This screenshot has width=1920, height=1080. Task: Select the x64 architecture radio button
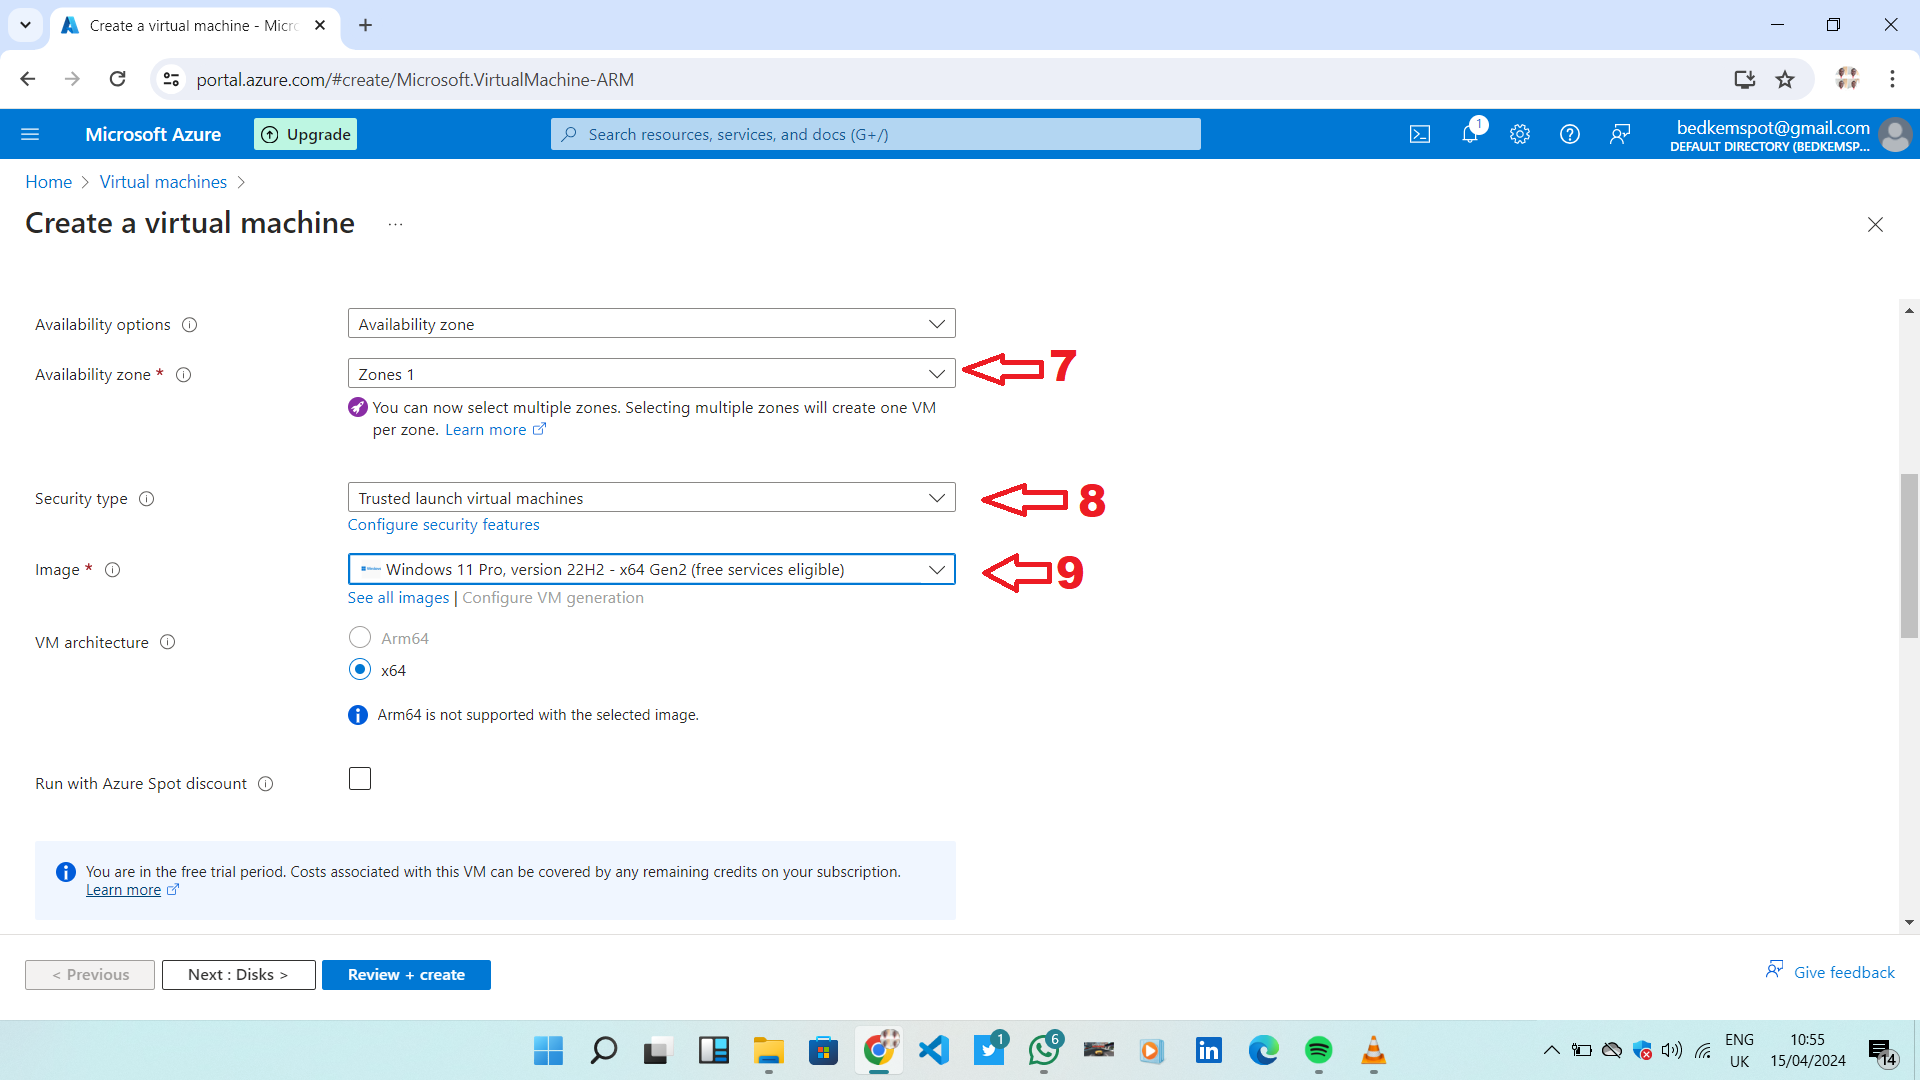click(x=360, y=670)
